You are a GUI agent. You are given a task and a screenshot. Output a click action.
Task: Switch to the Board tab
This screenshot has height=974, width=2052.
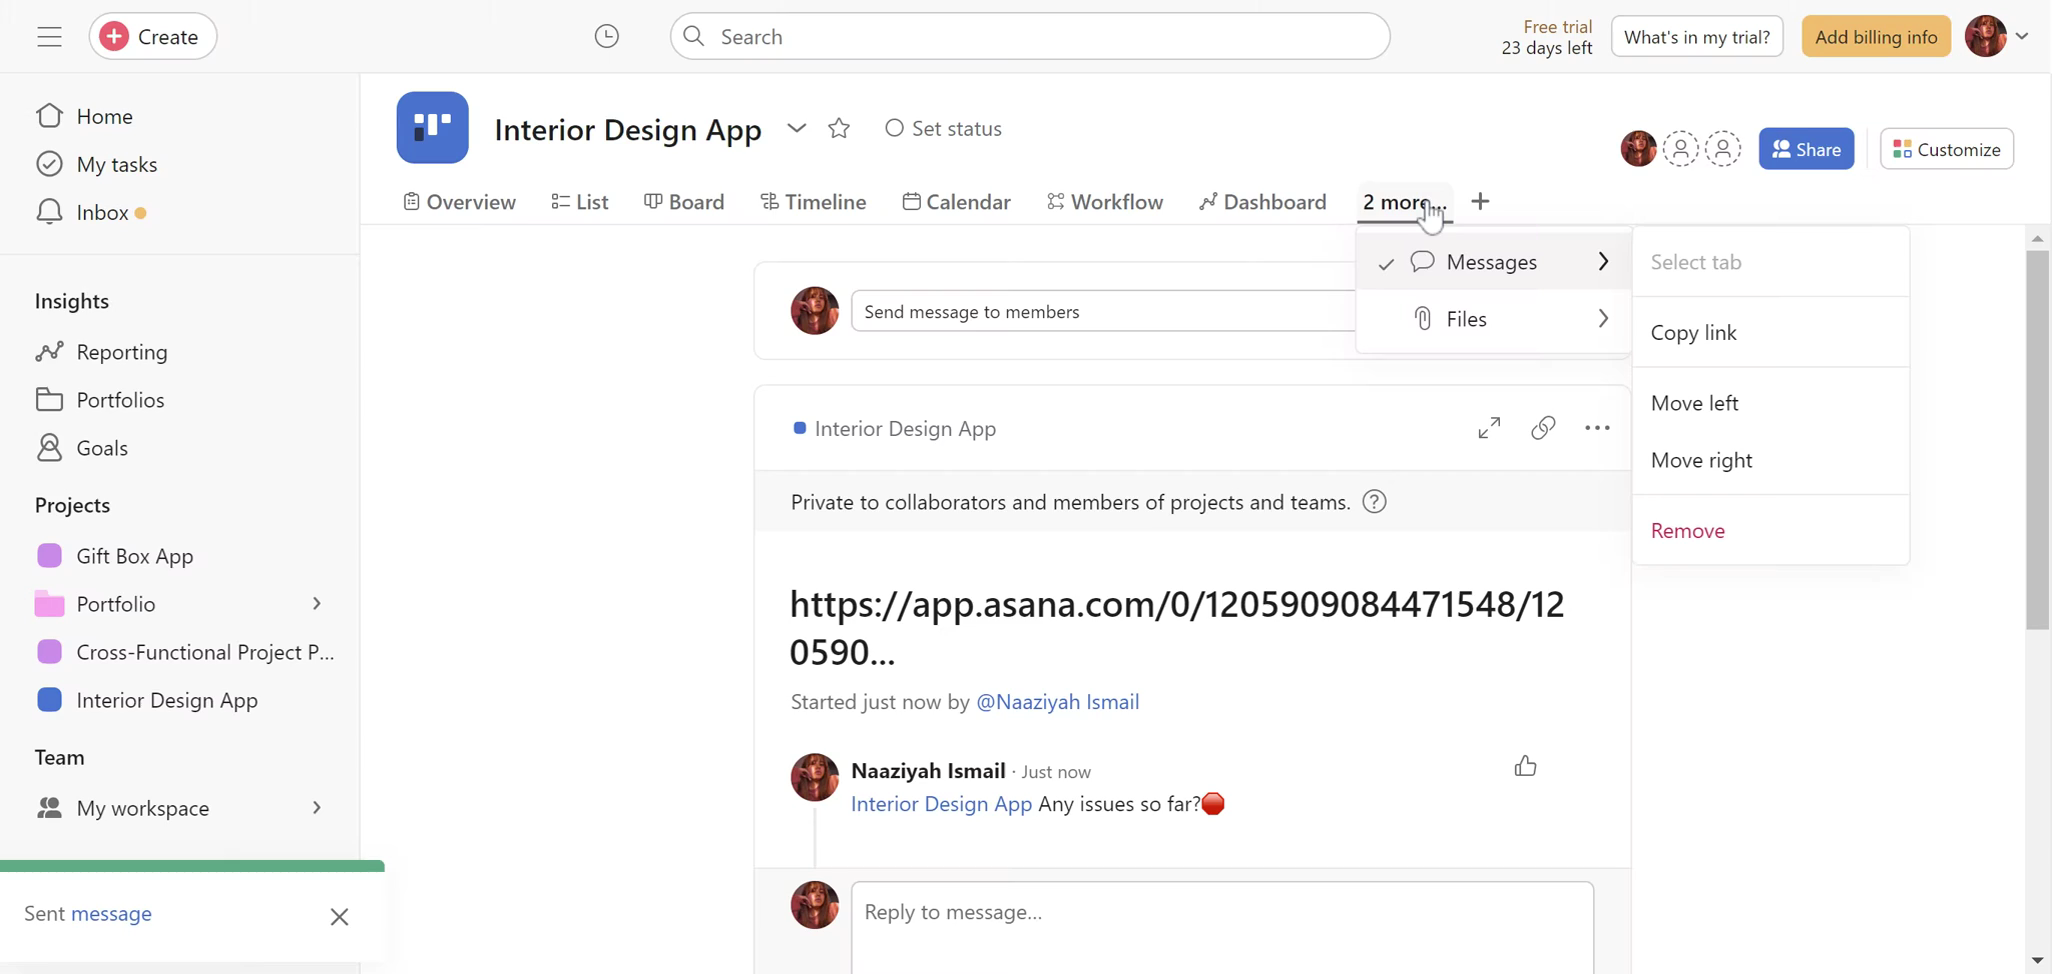(x=684, y=202)
